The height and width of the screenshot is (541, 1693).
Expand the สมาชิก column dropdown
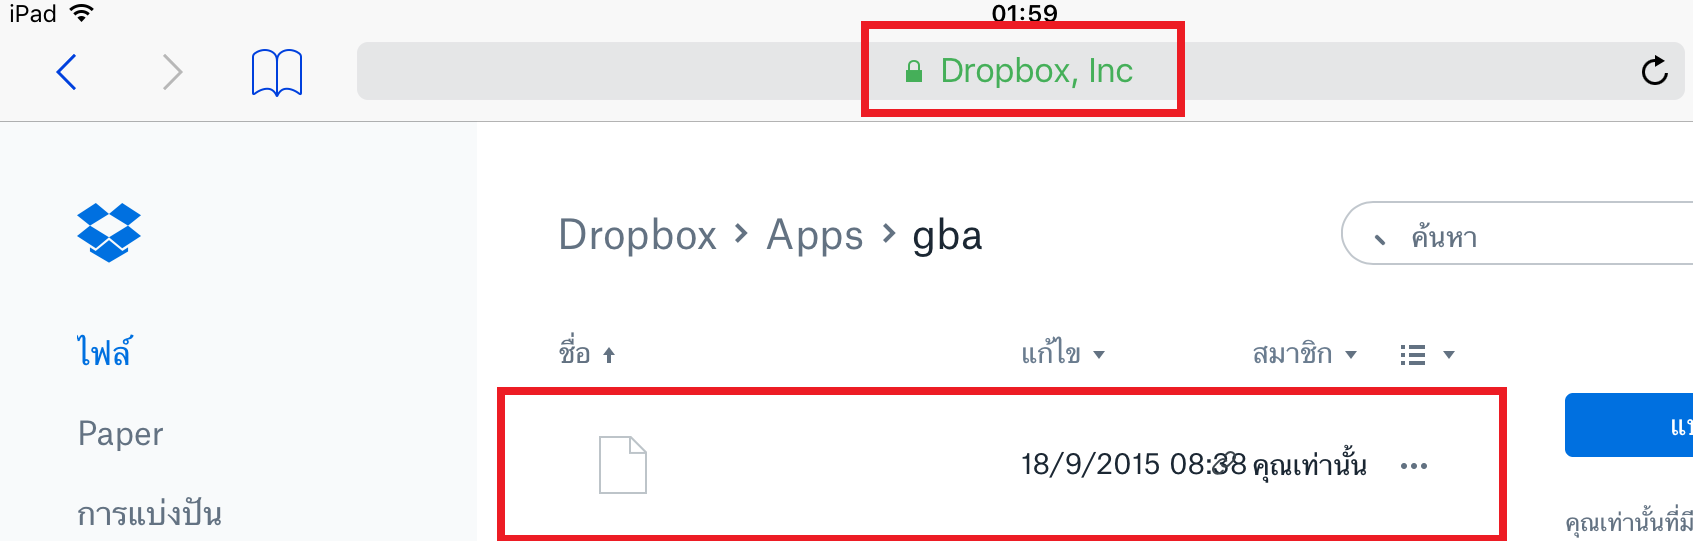1305,354
